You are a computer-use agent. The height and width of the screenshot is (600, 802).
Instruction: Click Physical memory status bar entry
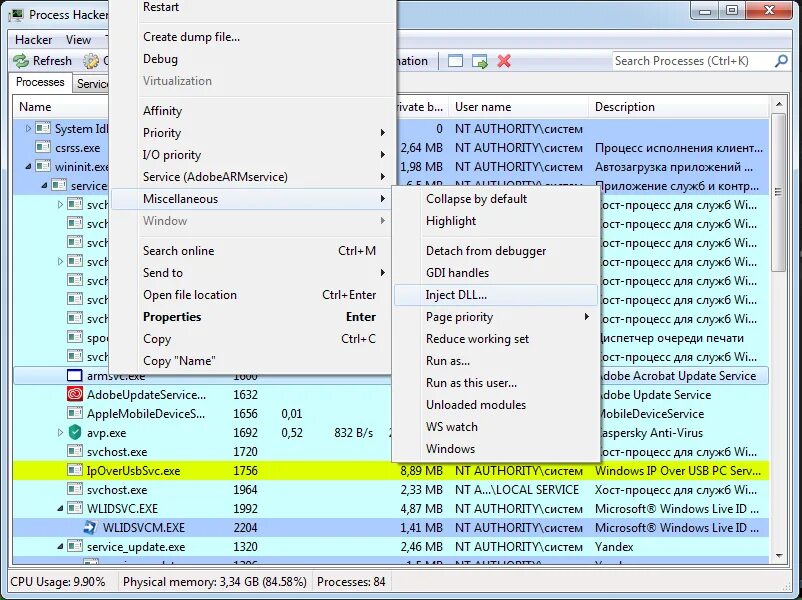tap(215, 582)
